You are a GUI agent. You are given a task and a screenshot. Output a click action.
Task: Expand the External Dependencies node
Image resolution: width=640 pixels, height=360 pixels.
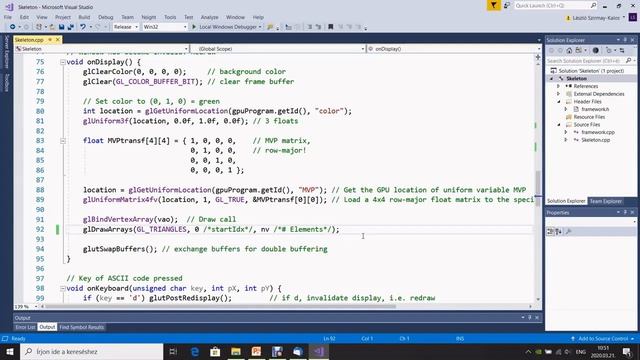(x=558, y=94)
